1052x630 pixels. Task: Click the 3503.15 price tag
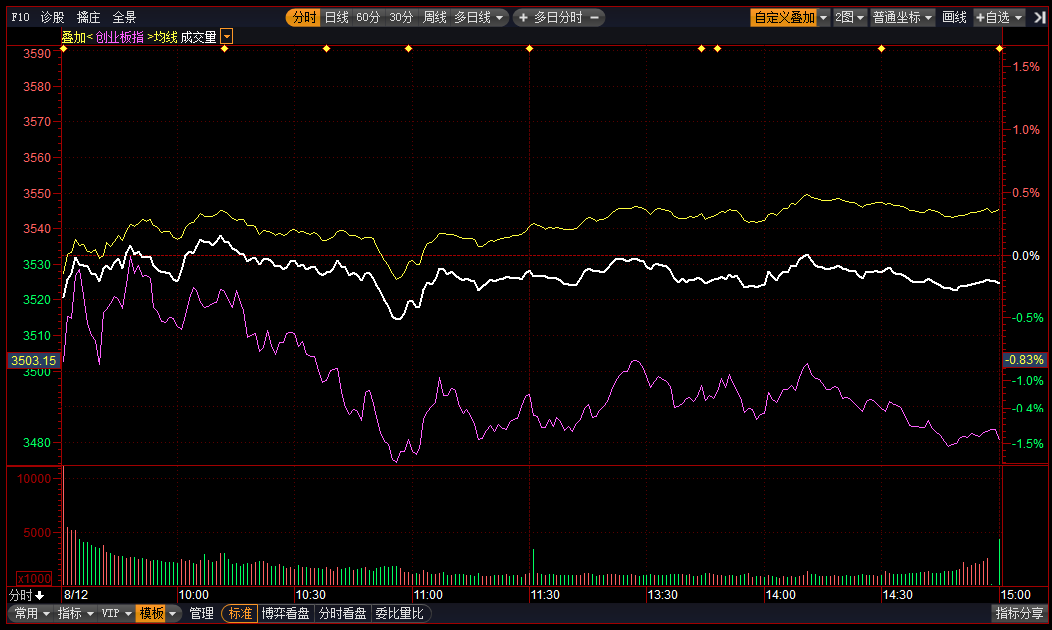(x=34, y=360)
